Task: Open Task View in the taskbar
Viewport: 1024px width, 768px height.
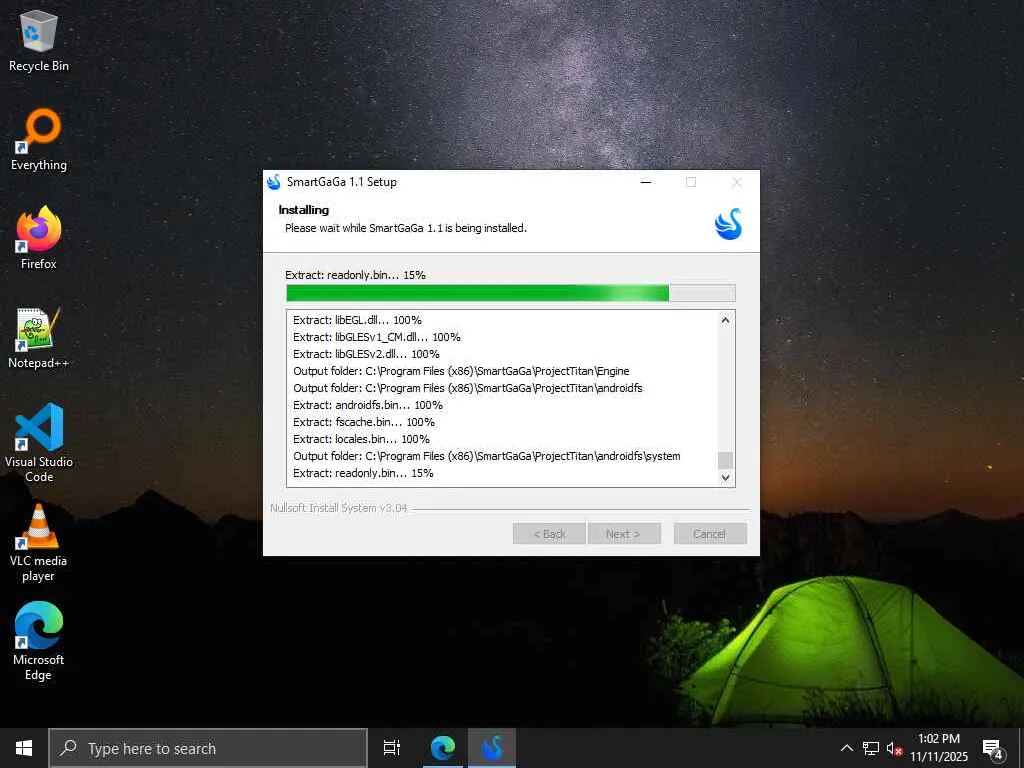Action: coord(392,748)
